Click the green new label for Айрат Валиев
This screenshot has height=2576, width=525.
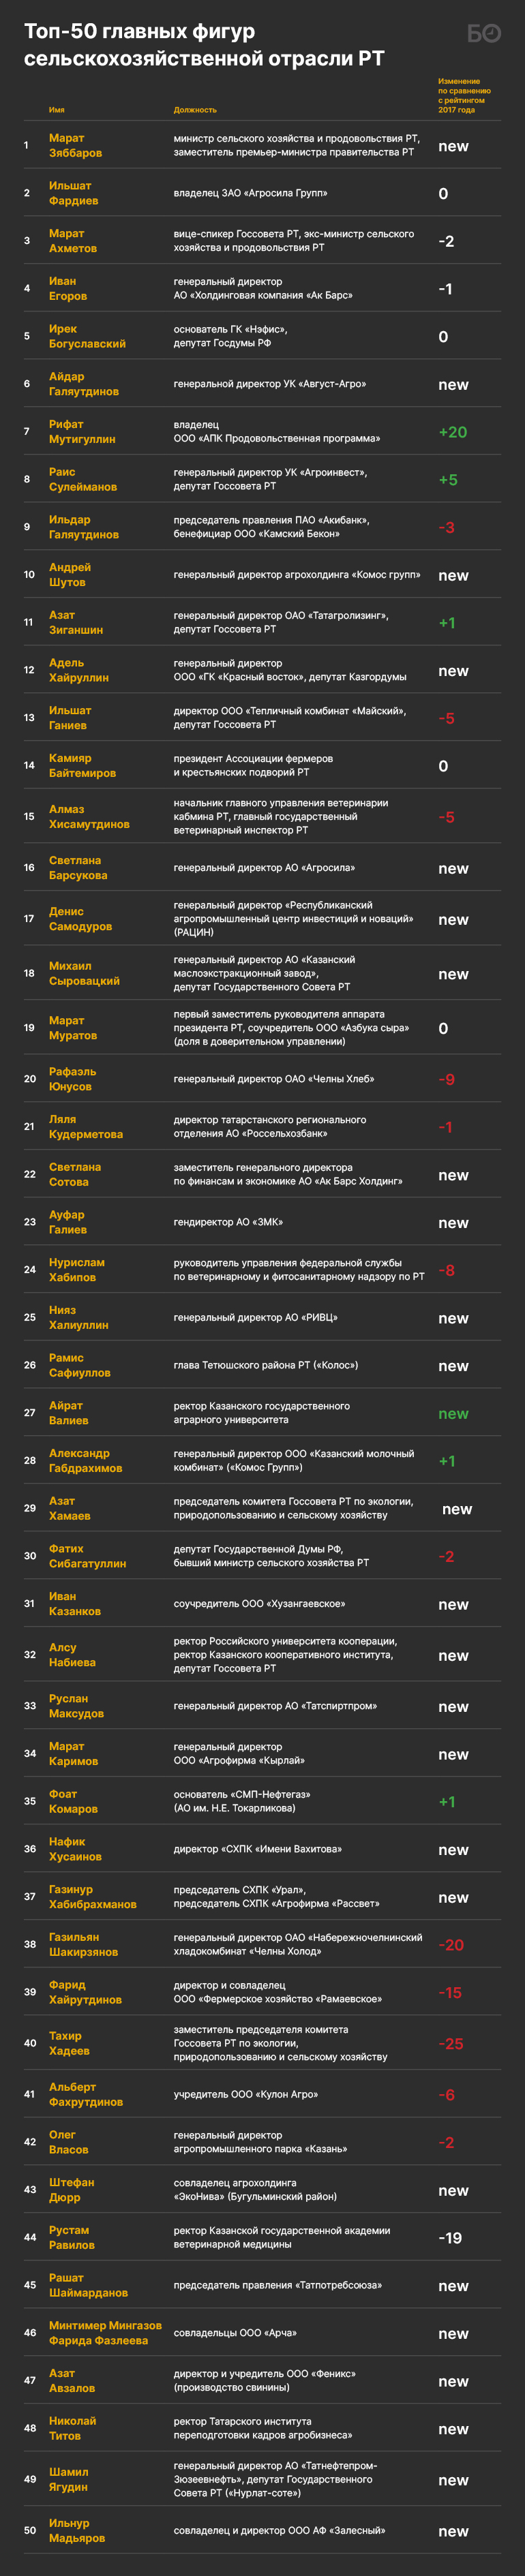pos(453,1414)
